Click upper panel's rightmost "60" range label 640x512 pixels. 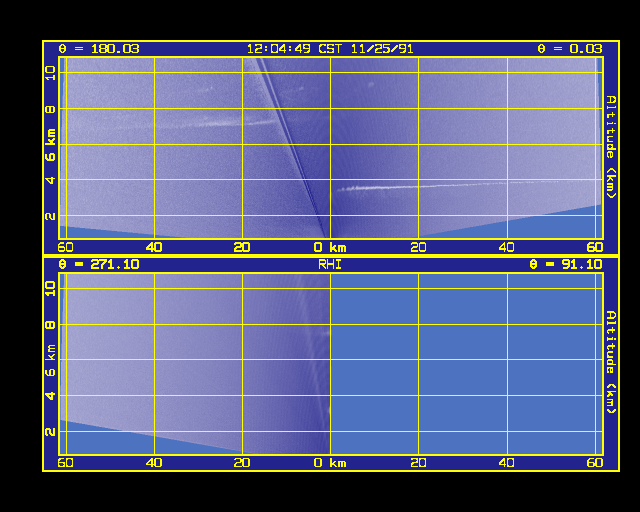595,247
